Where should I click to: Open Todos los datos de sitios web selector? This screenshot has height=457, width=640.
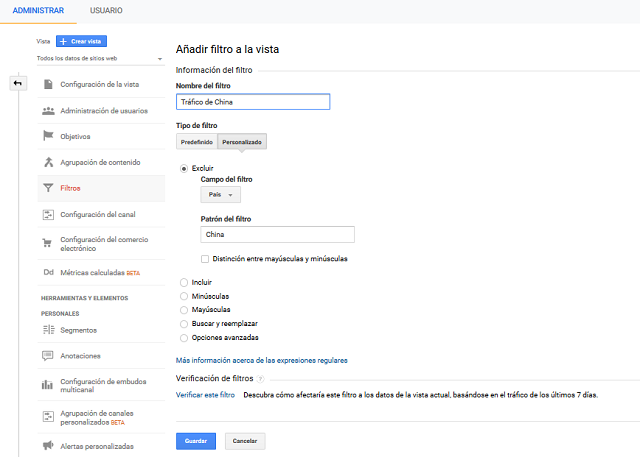point(100,58)
